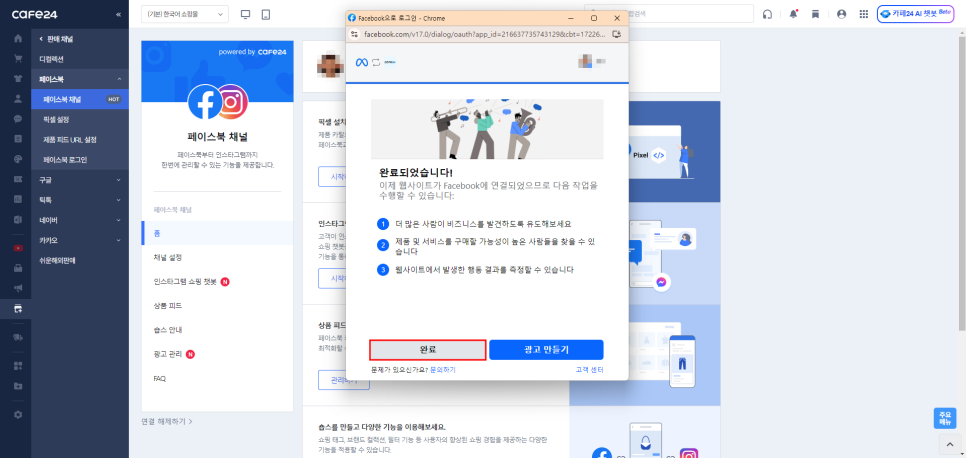
Task: Collapse sidebar with double-chevron icon
Action: [118, 14]
